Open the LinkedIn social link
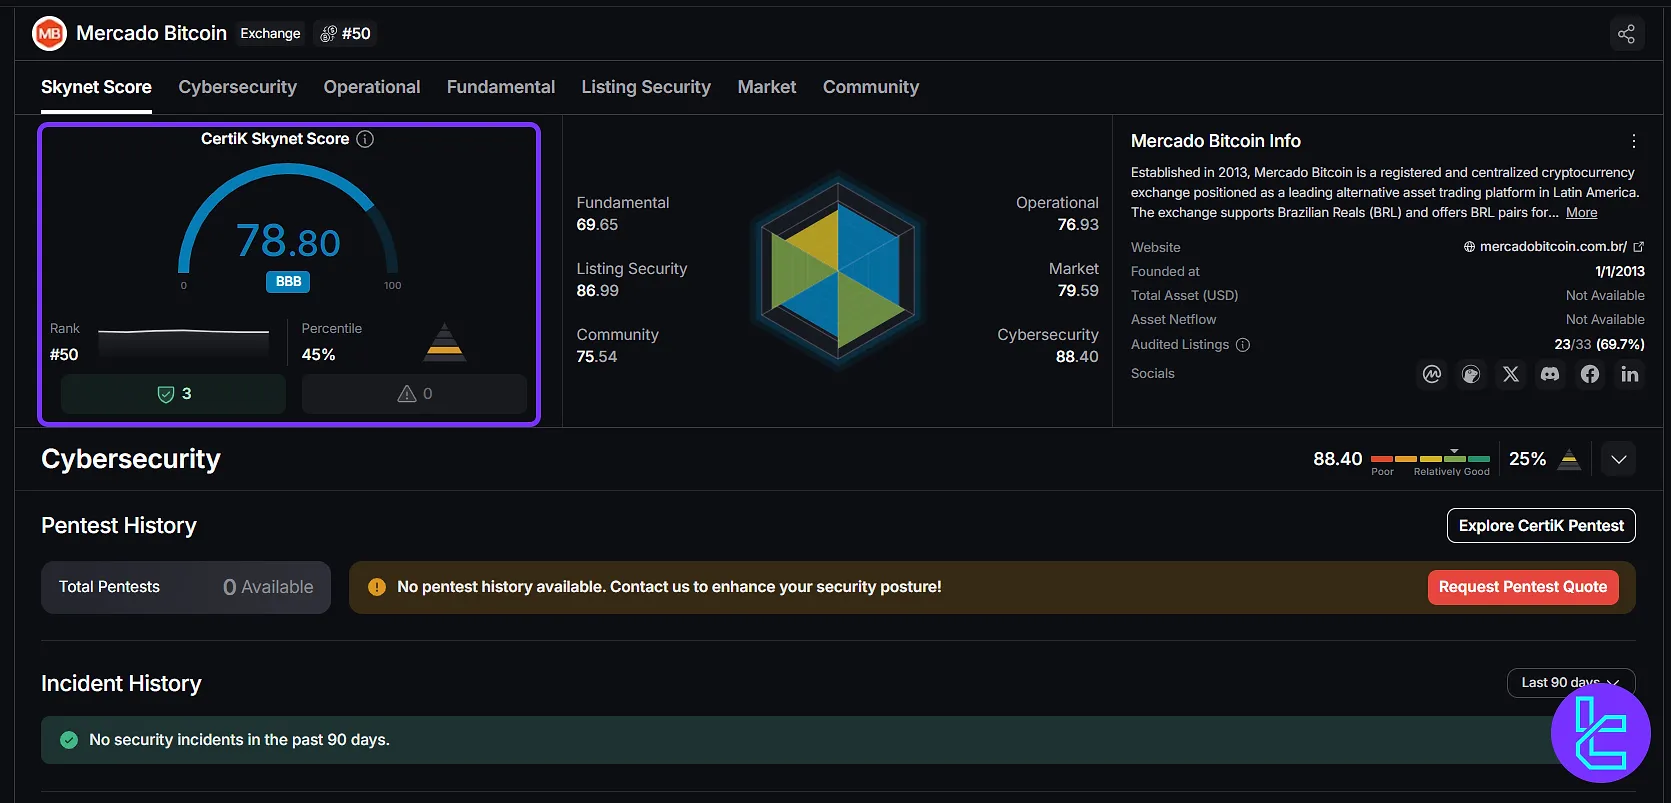Screen dimensions: 1671x803 coord(1629,374)
